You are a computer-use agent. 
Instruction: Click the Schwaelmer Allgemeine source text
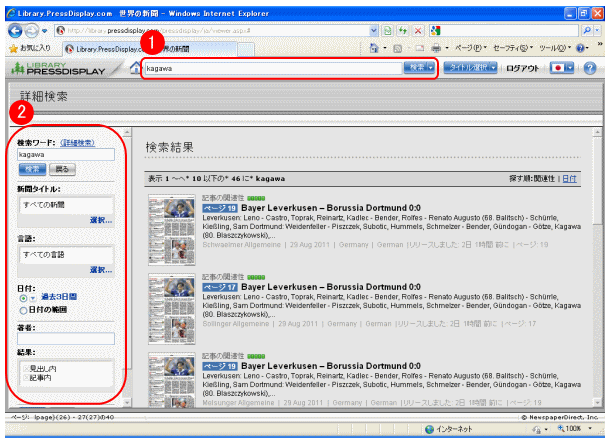[242, 245]
